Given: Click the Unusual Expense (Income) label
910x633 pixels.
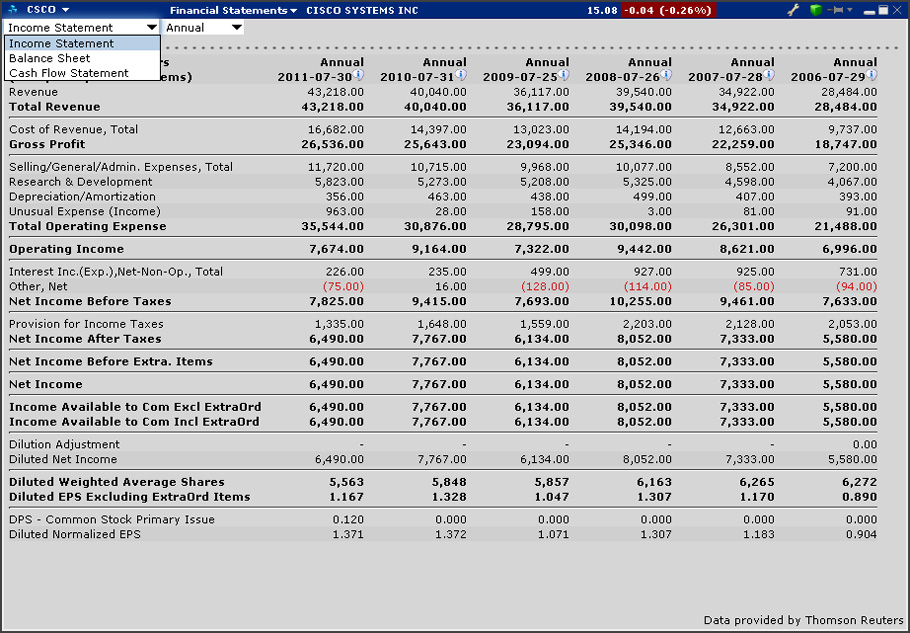Looking at the screenshot, I should [x=85, y=212].
